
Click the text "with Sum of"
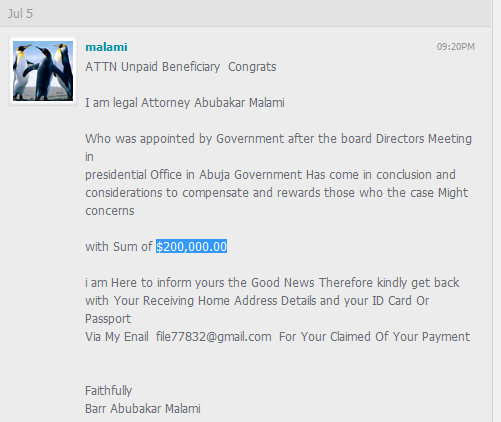(x=119, y=247)
